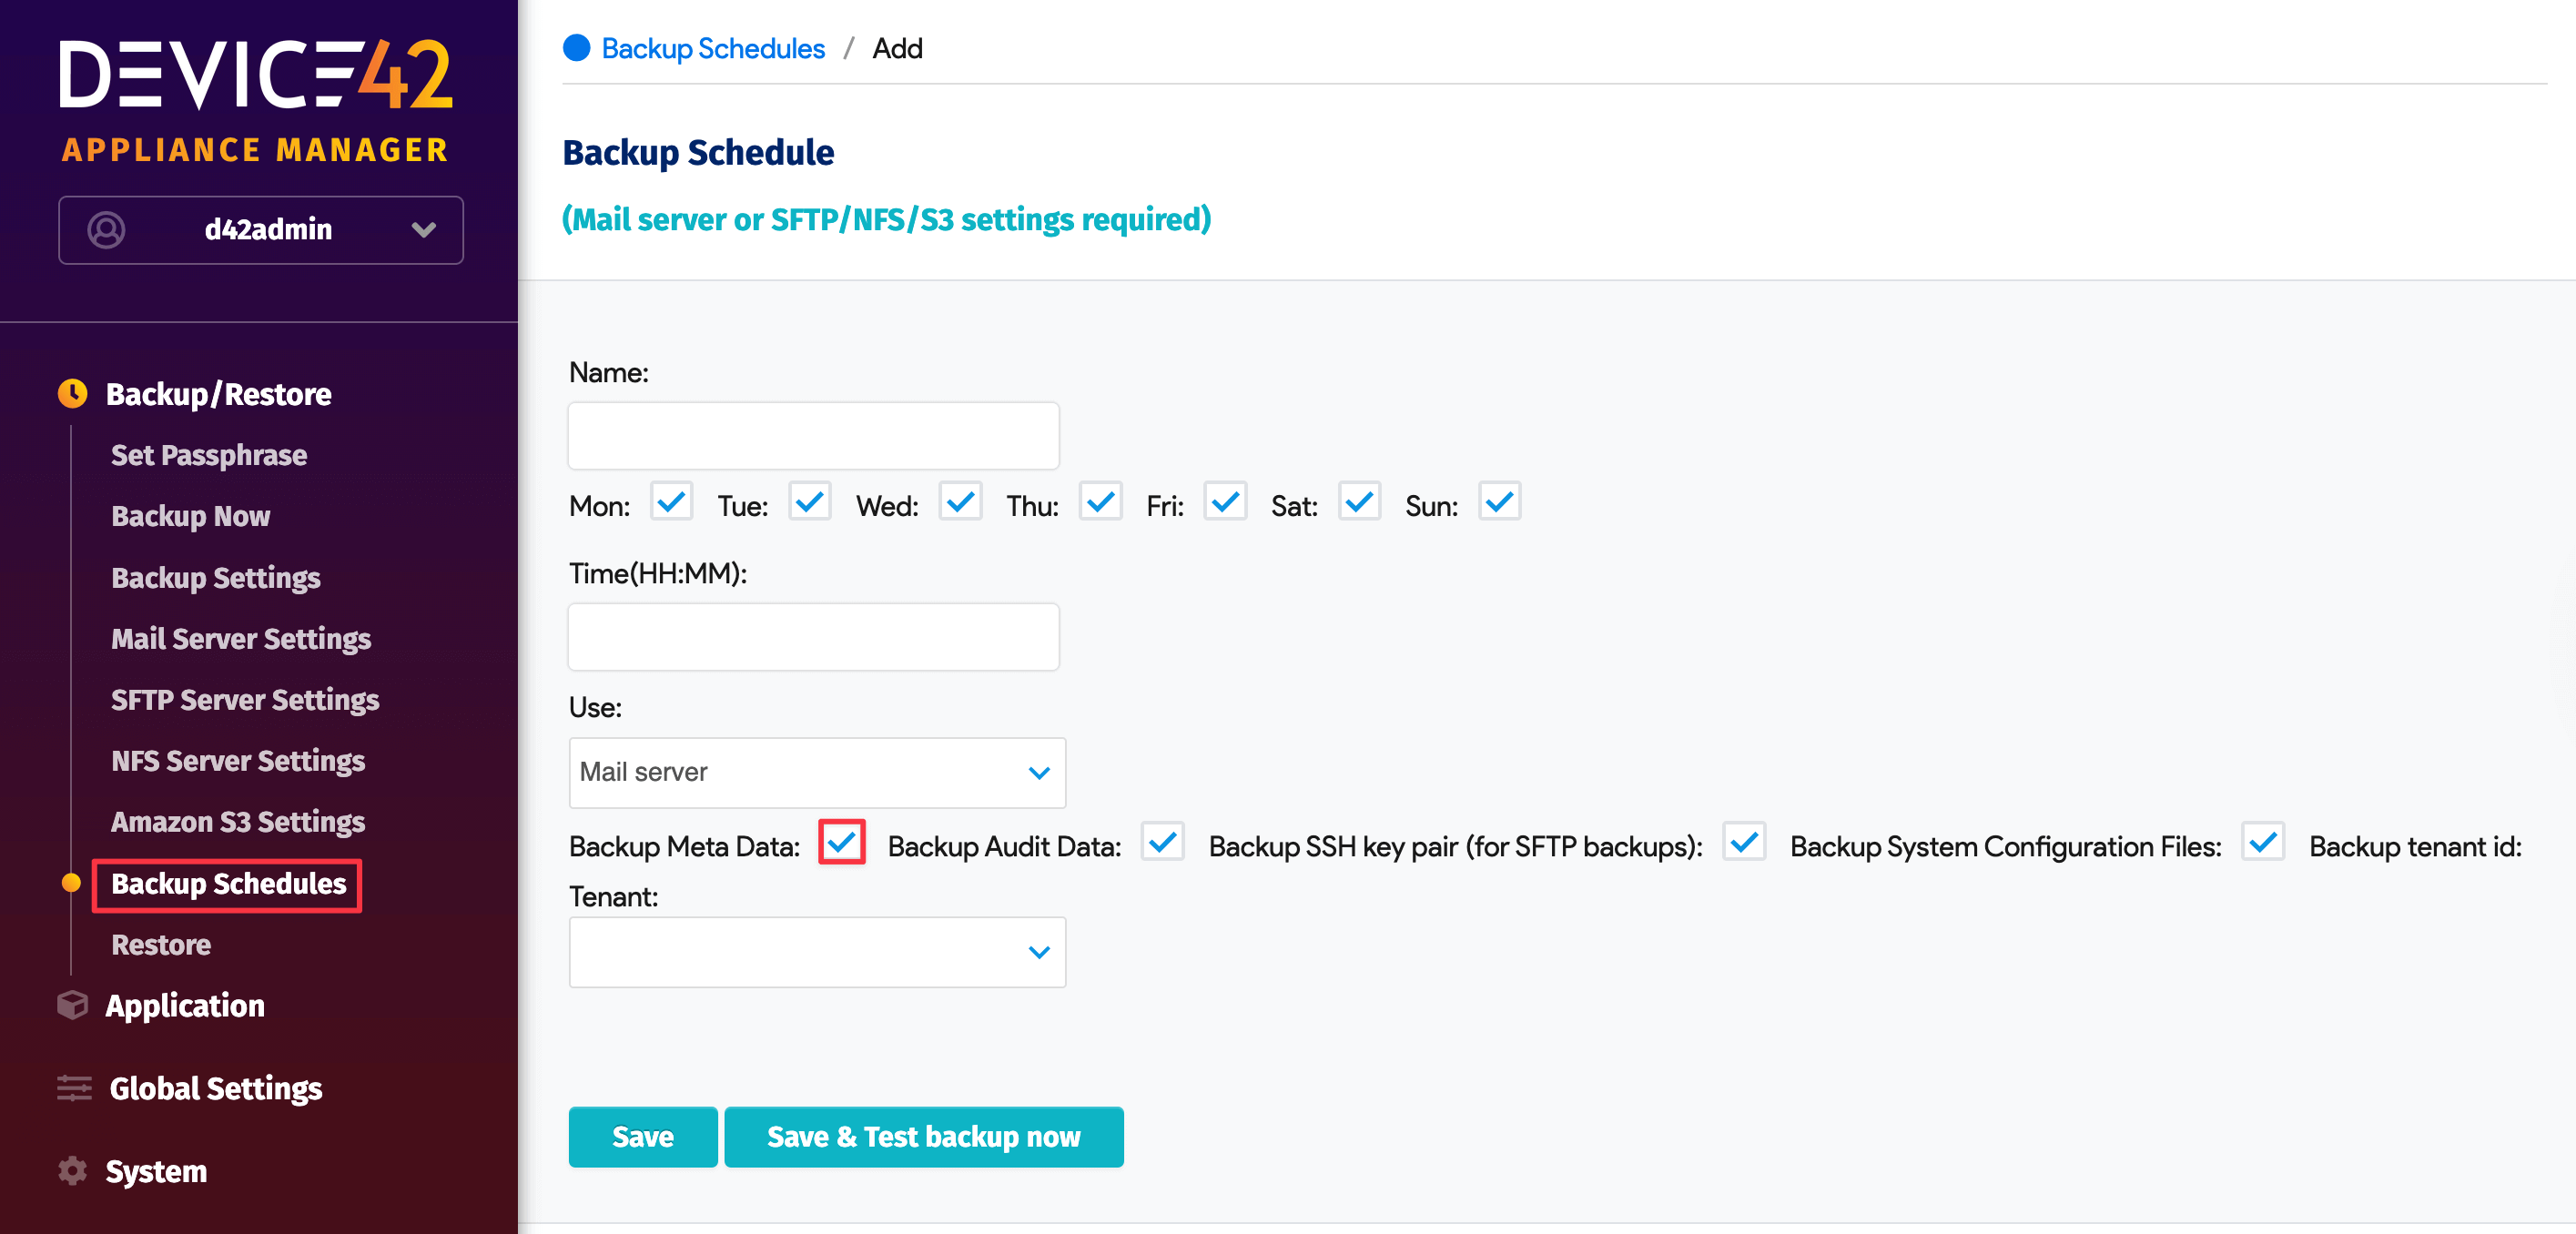Go to Amazon S3 Settings
This screenshot has height=1234, width=2576.
(x=238, y=822)
